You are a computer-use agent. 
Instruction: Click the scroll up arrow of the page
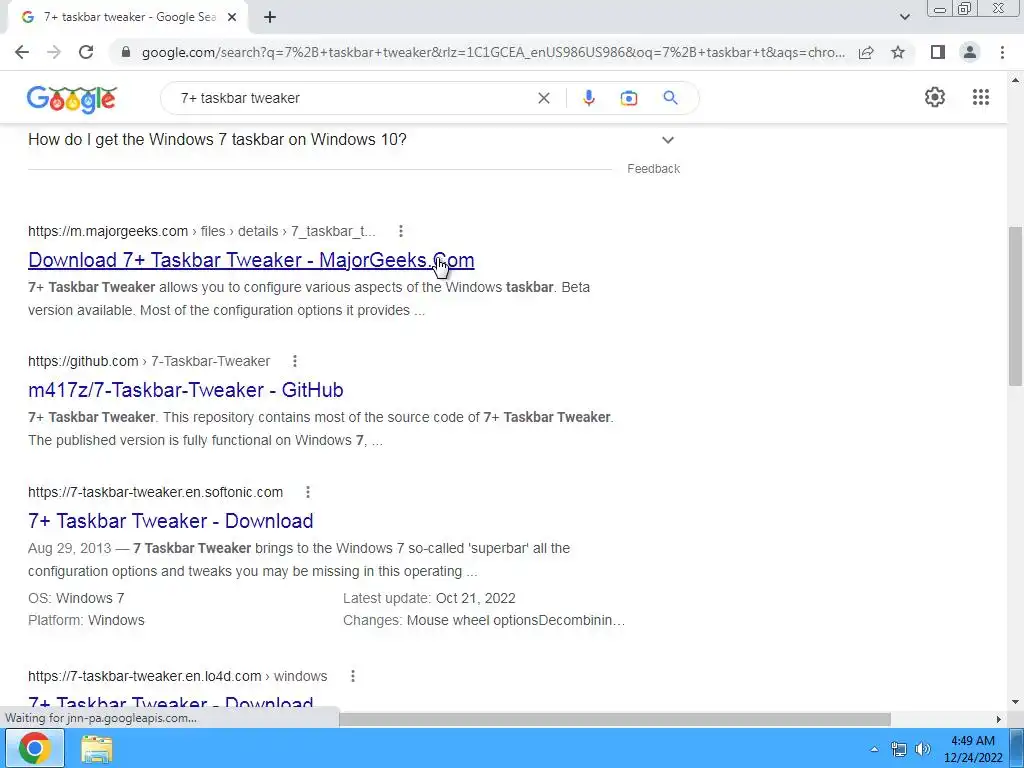pyautogui.click(x=1015, y=80)
